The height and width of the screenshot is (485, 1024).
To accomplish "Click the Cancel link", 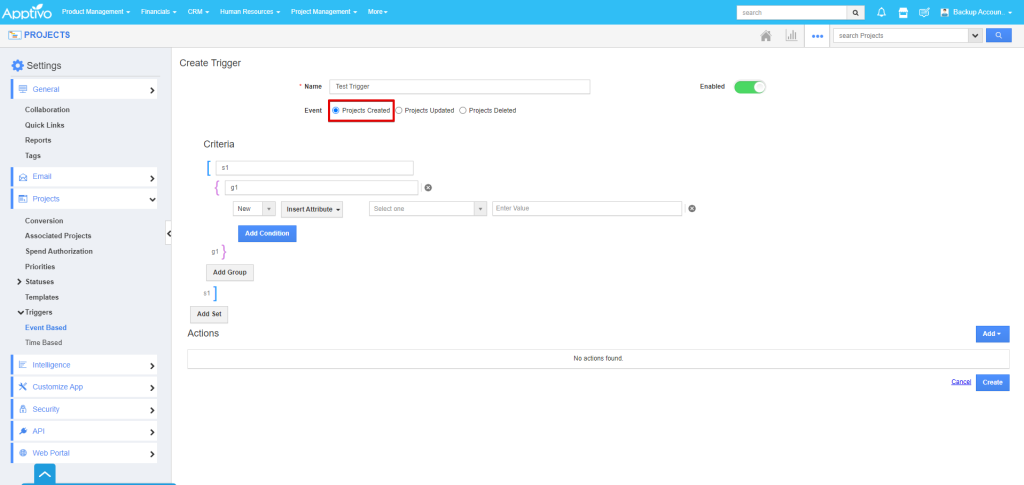I will tap(960, 382).
